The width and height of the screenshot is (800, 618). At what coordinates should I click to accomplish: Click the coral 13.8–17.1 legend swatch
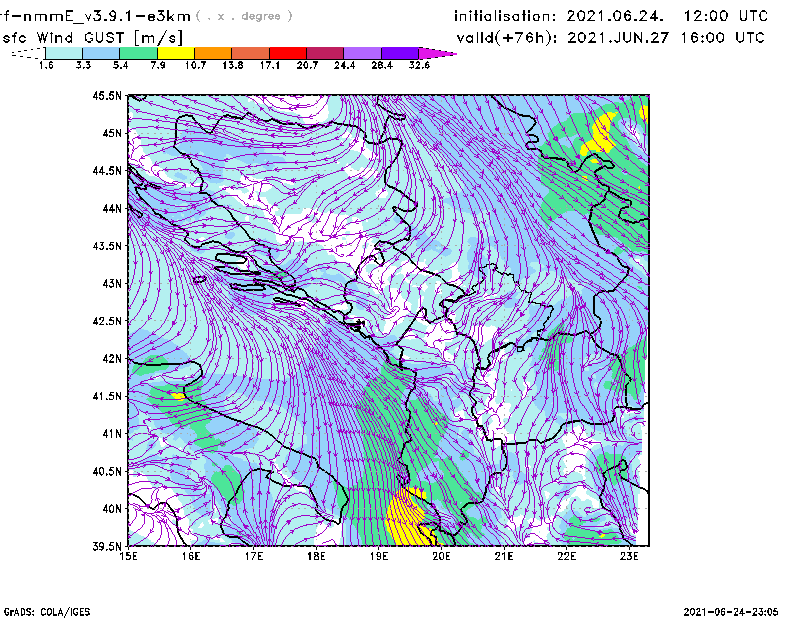pos(251,53)
